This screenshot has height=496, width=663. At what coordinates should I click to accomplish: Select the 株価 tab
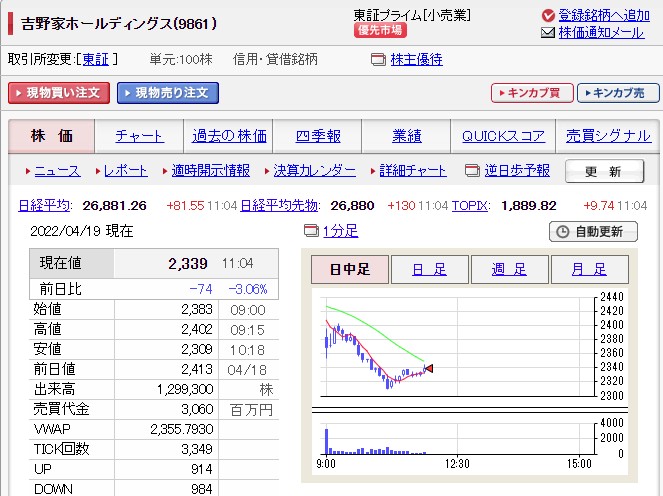pyautogui.click(x=52, y=136)
